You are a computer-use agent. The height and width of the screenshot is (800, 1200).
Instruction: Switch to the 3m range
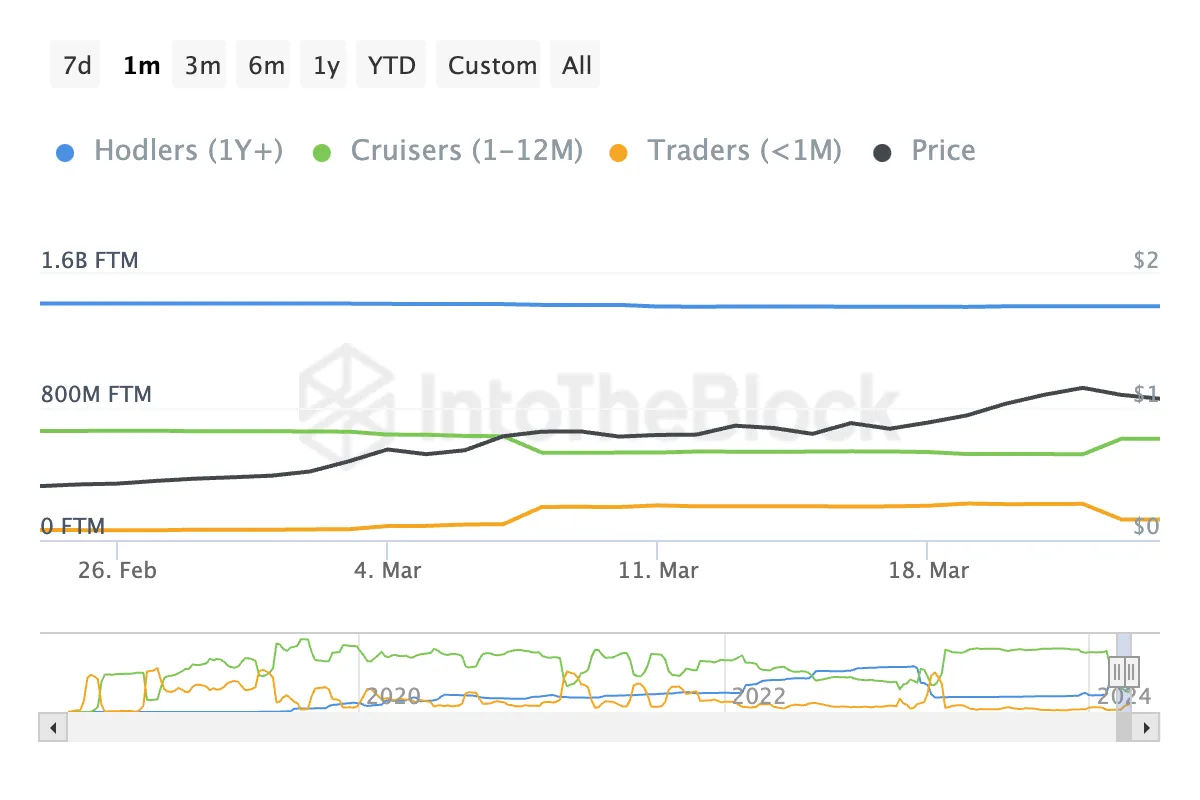pos(202,66)
